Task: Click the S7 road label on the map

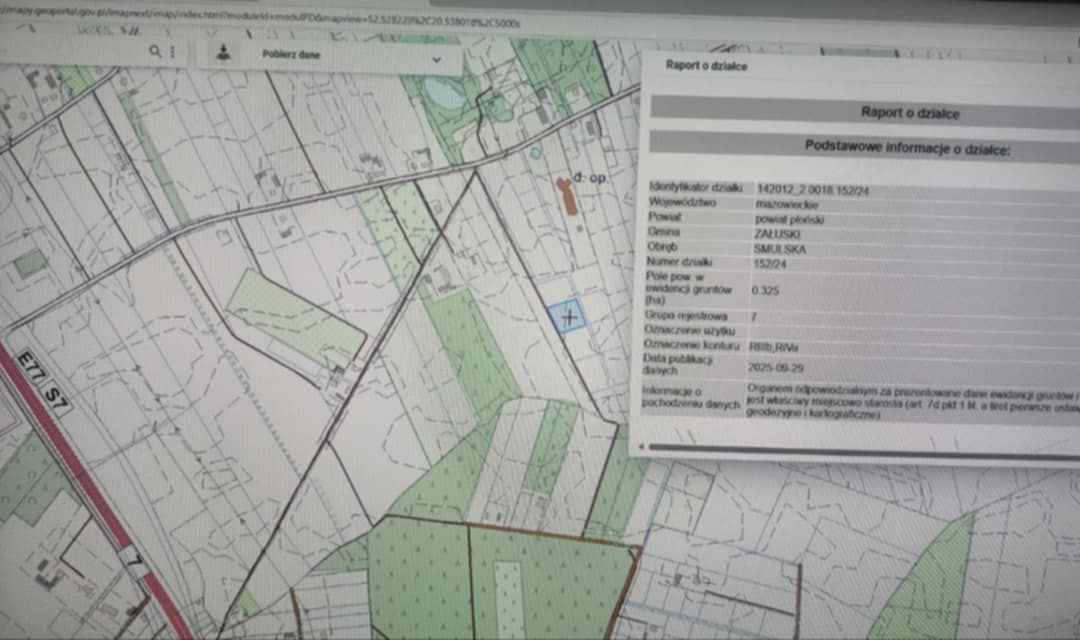Action: (x=56, y=398)
